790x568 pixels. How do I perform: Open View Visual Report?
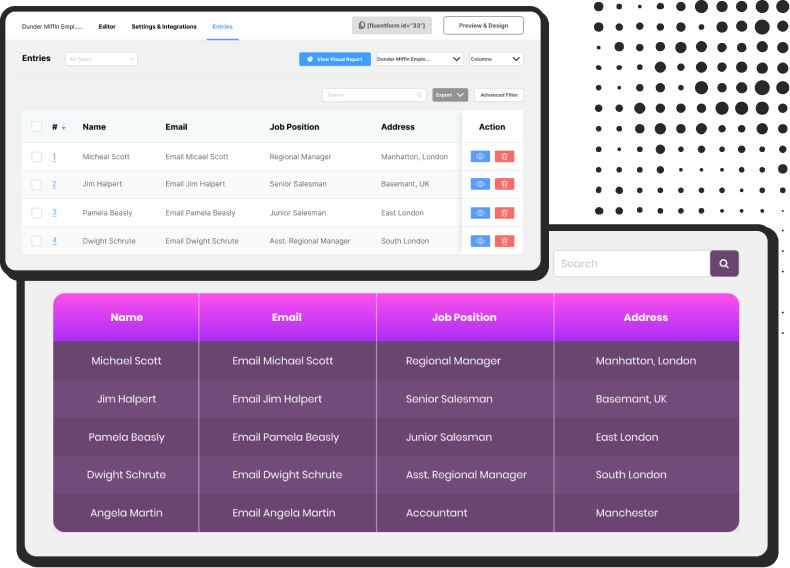click(335, 59)
